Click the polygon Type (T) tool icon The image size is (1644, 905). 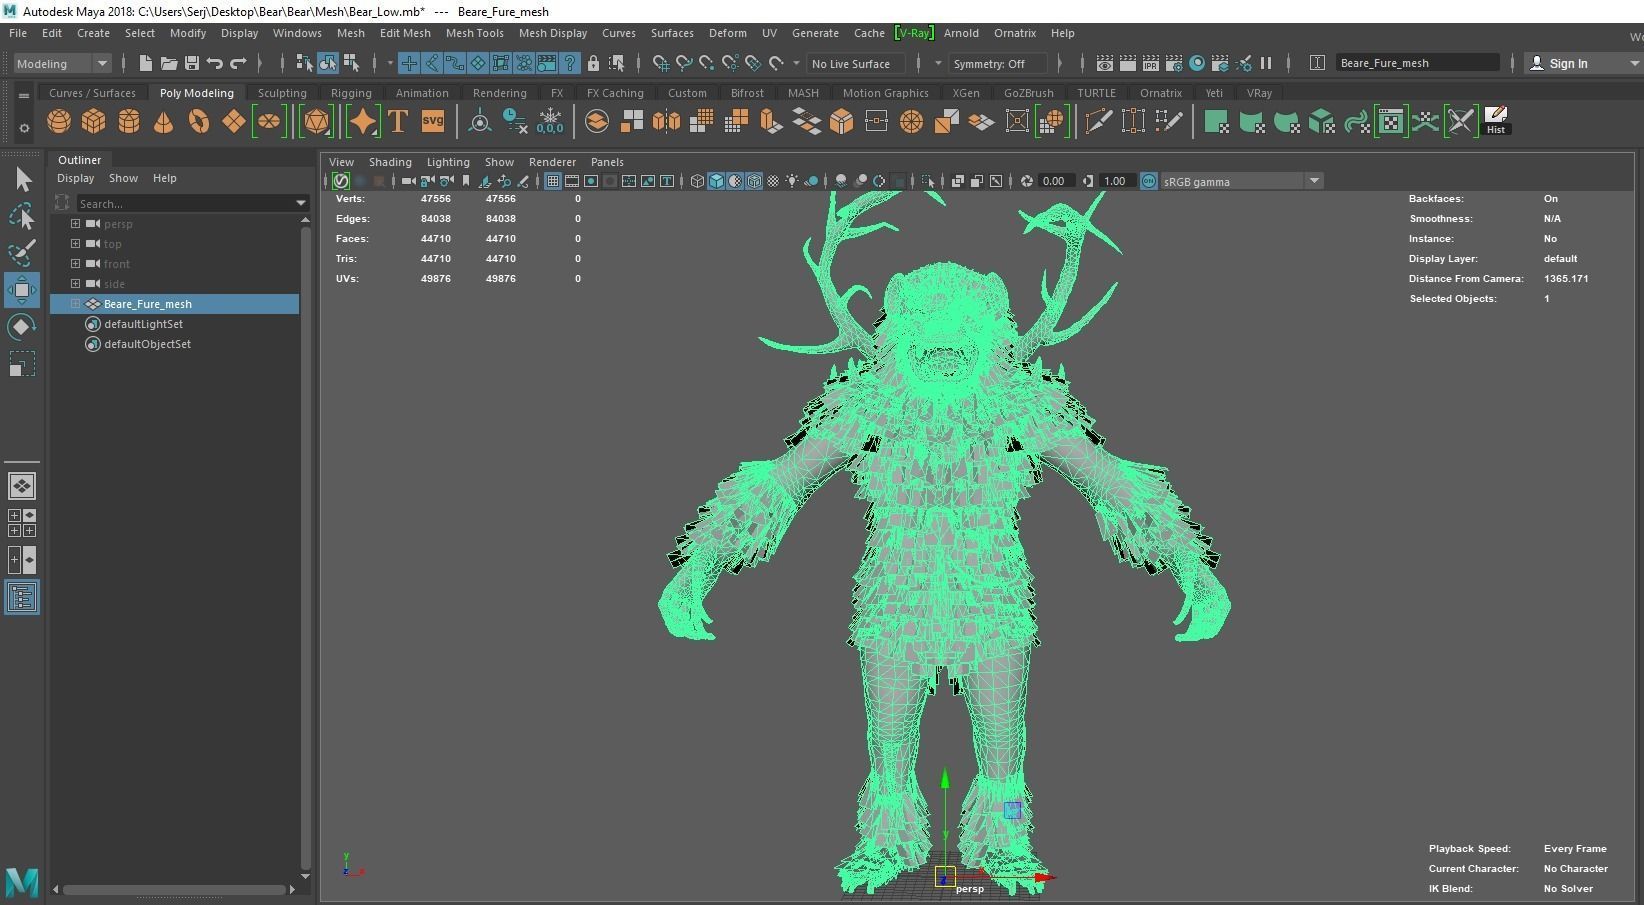click(x=397, y=122)
